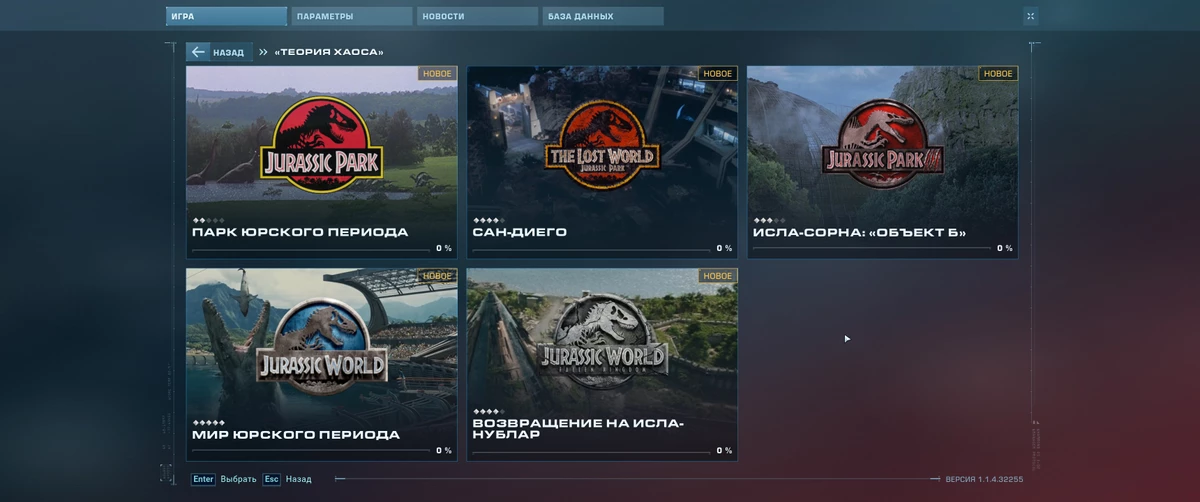
Task: Select the Jurassic World logo card
Action: tap(322, 364)
